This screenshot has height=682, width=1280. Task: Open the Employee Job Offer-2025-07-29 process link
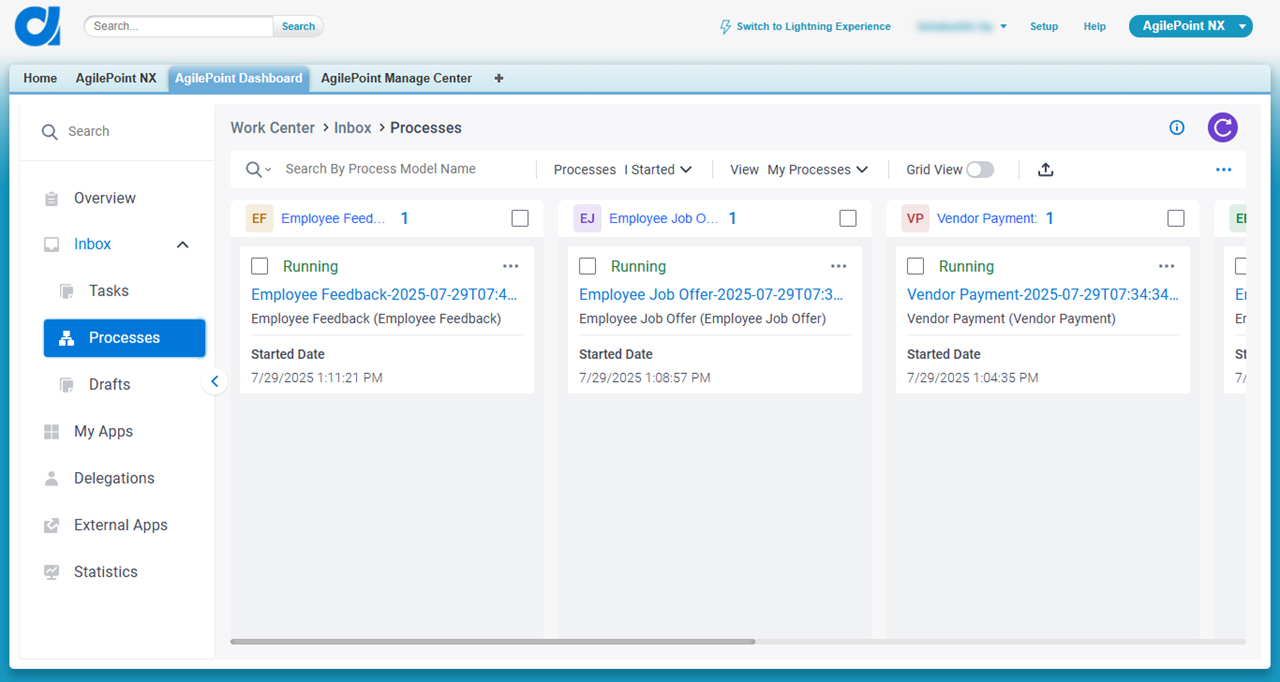click(x=711, y=295)
